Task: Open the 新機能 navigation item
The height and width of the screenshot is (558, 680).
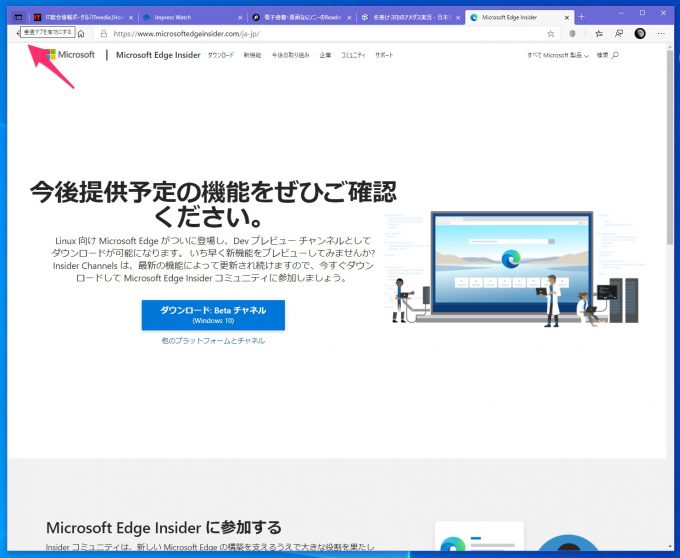Action: (x=252, y=55)
